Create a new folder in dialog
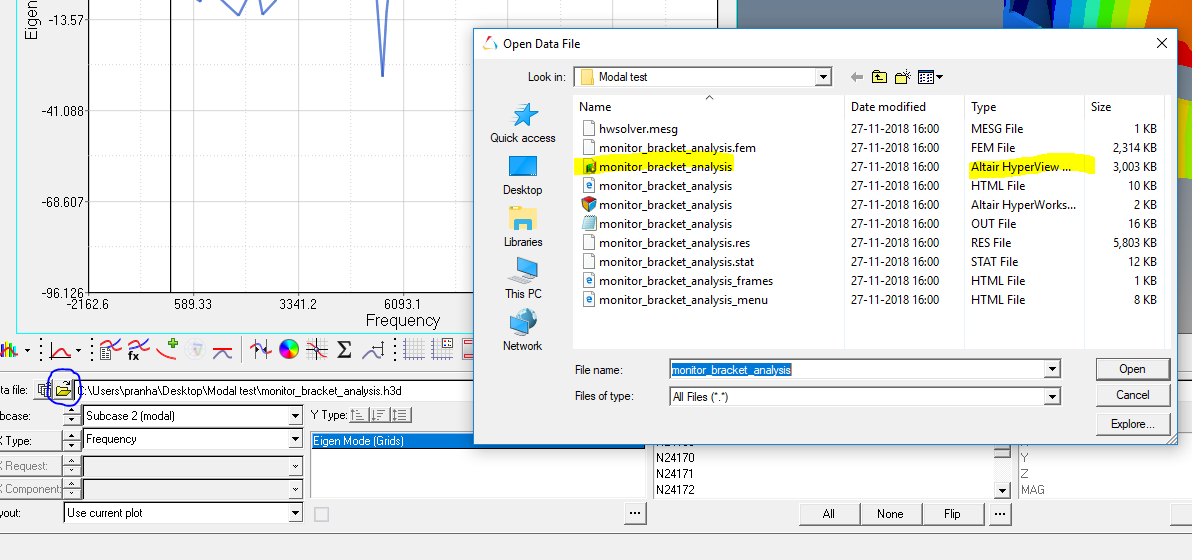The width and height of the screenshot is (1192, 560). point(902,77)
